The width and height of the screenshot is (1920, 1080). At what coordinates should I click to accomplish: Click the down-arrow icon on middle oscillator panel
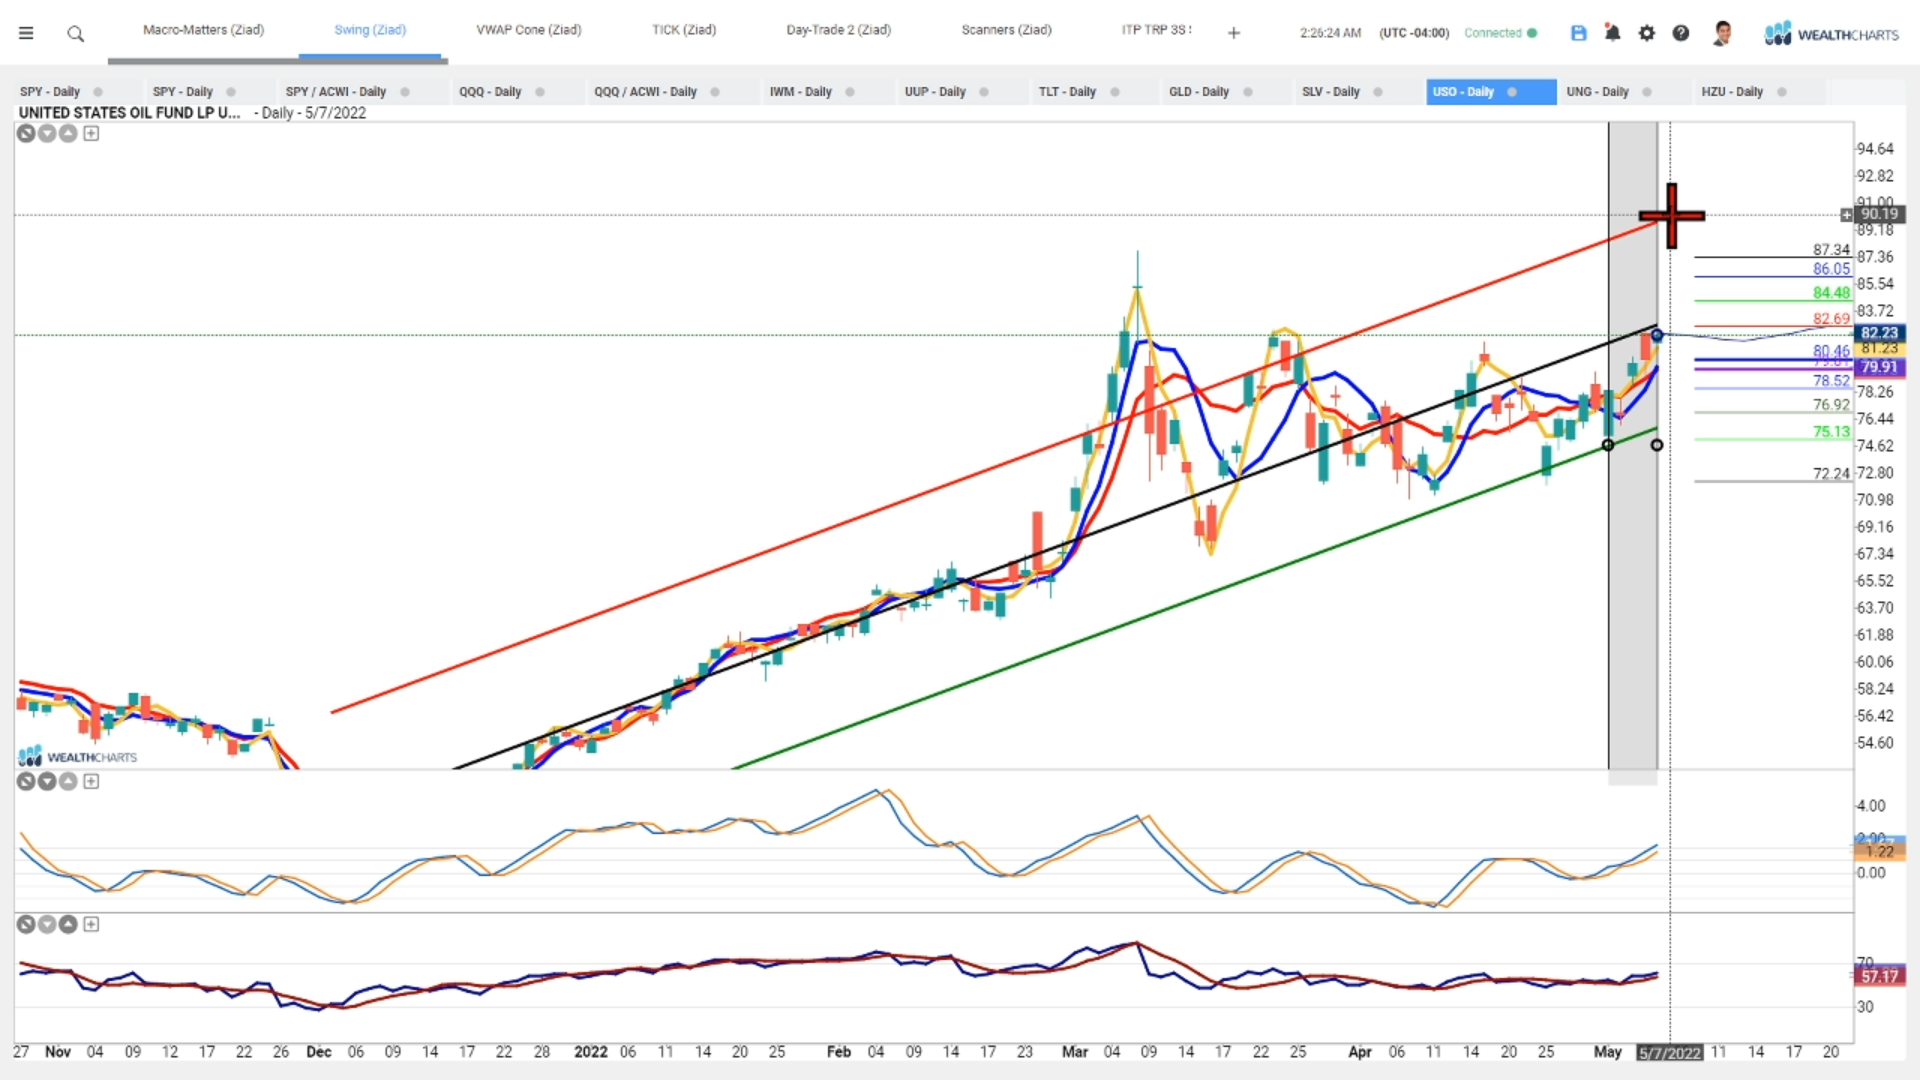47,781
